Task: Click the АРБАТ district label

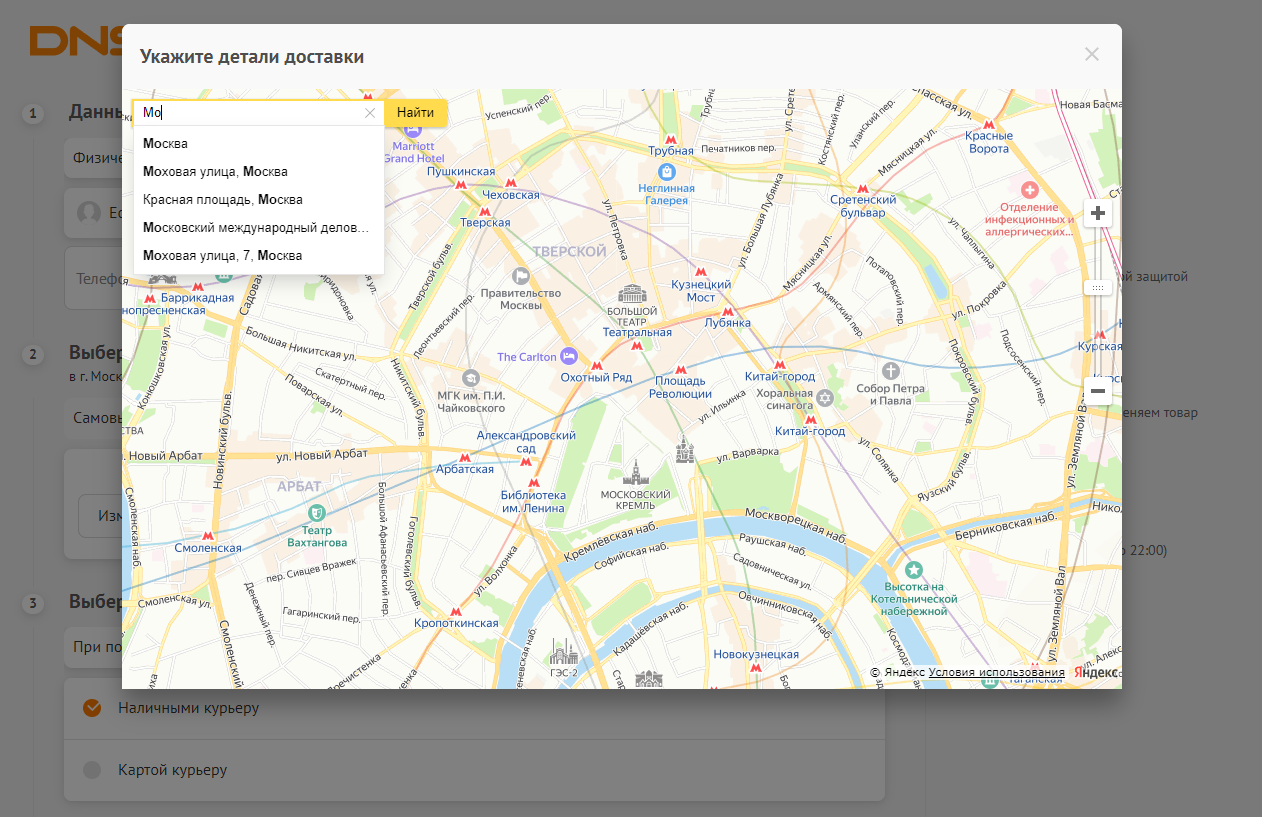Action: [x=301, y=486]
